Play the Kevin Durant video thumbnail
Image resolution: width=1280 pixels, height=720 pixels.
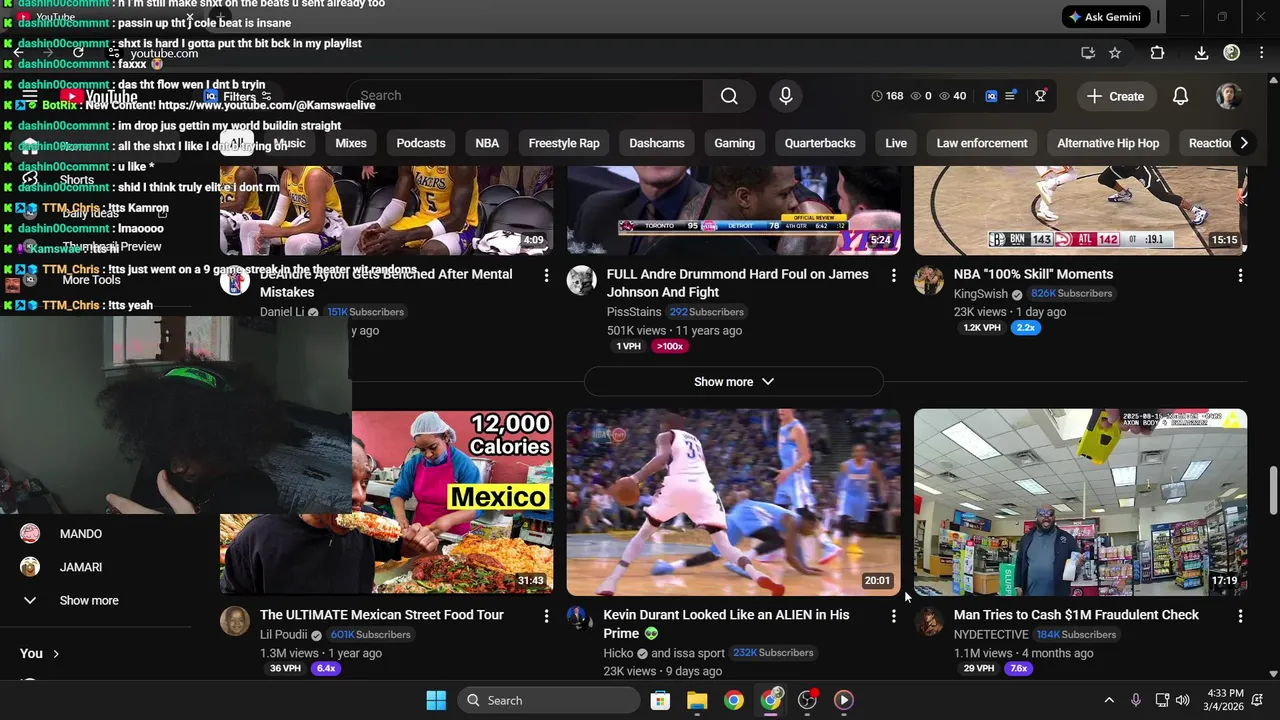(x=733, y=502)
